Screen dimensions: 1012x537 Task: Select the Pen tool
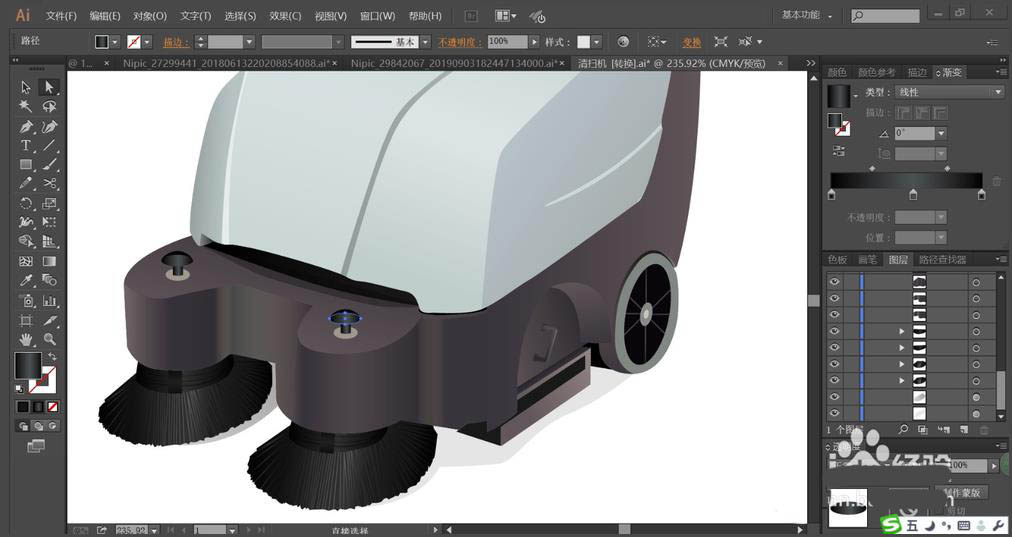[25, 126]
